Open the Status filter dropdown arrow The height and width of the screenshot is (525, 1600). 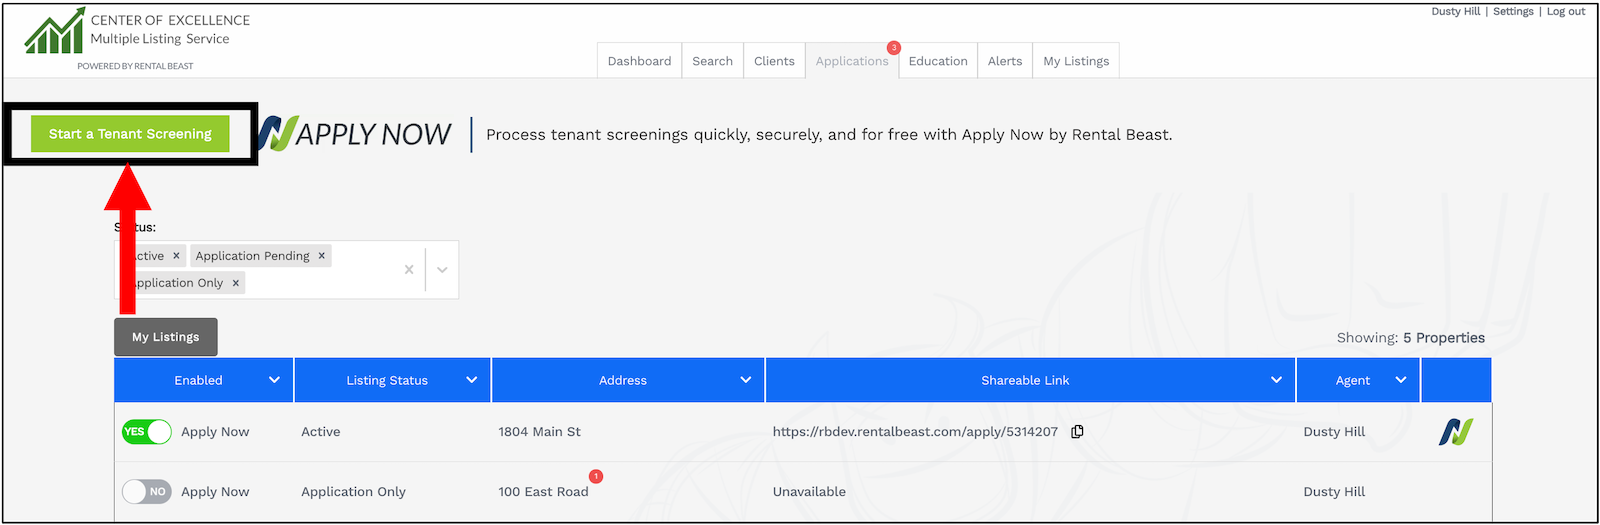(x=442, y=269)
